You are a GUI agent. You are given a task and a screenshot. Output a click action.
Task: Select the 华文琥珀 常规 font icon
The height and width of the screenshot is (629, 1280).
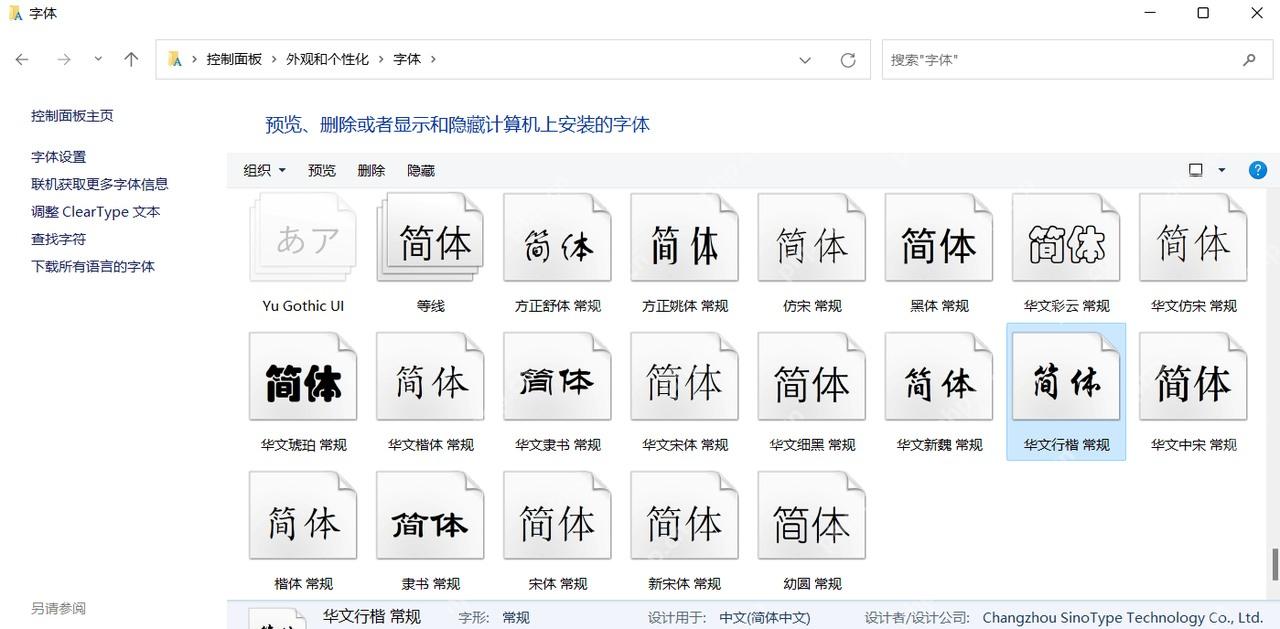[x=303, y=377]
